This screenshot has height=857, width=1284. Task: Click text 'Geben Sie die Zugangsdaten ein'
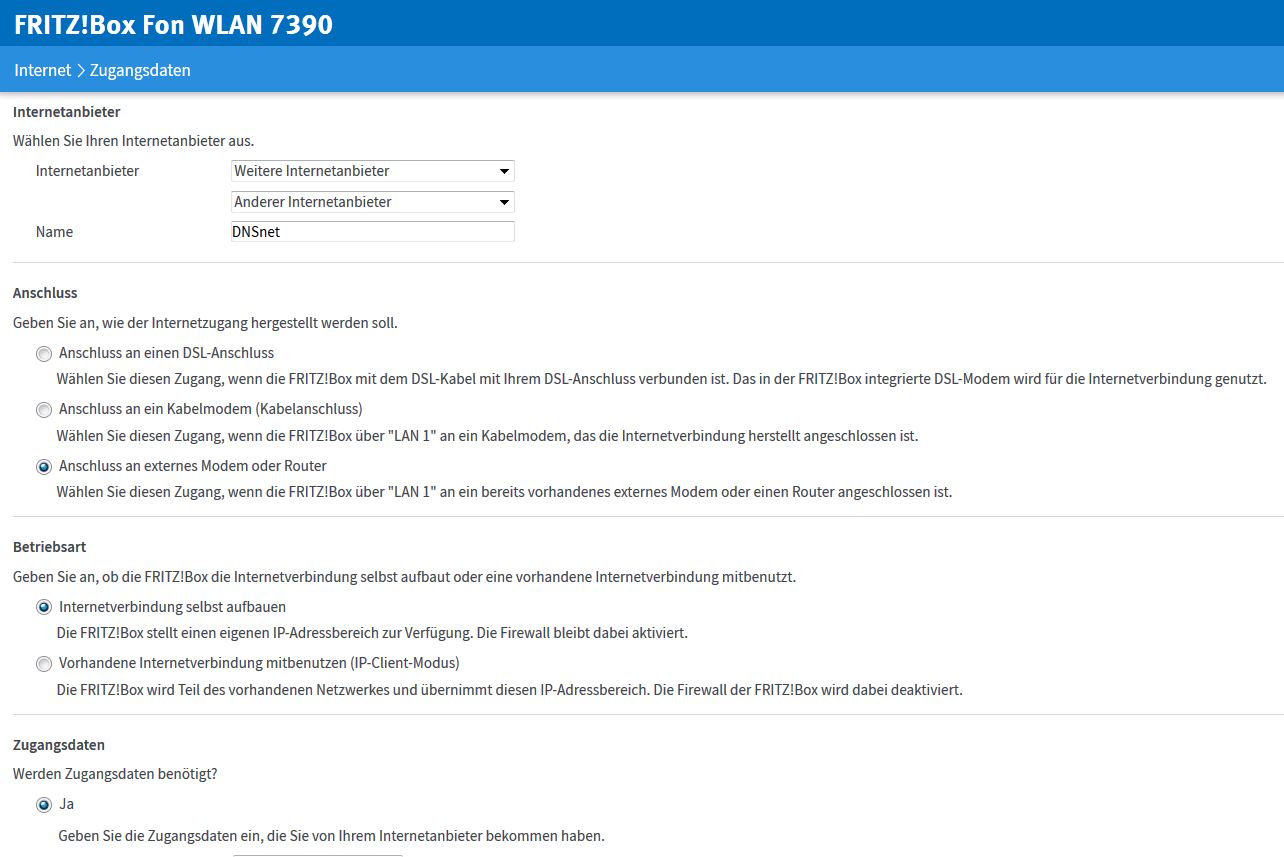[332, 836]
